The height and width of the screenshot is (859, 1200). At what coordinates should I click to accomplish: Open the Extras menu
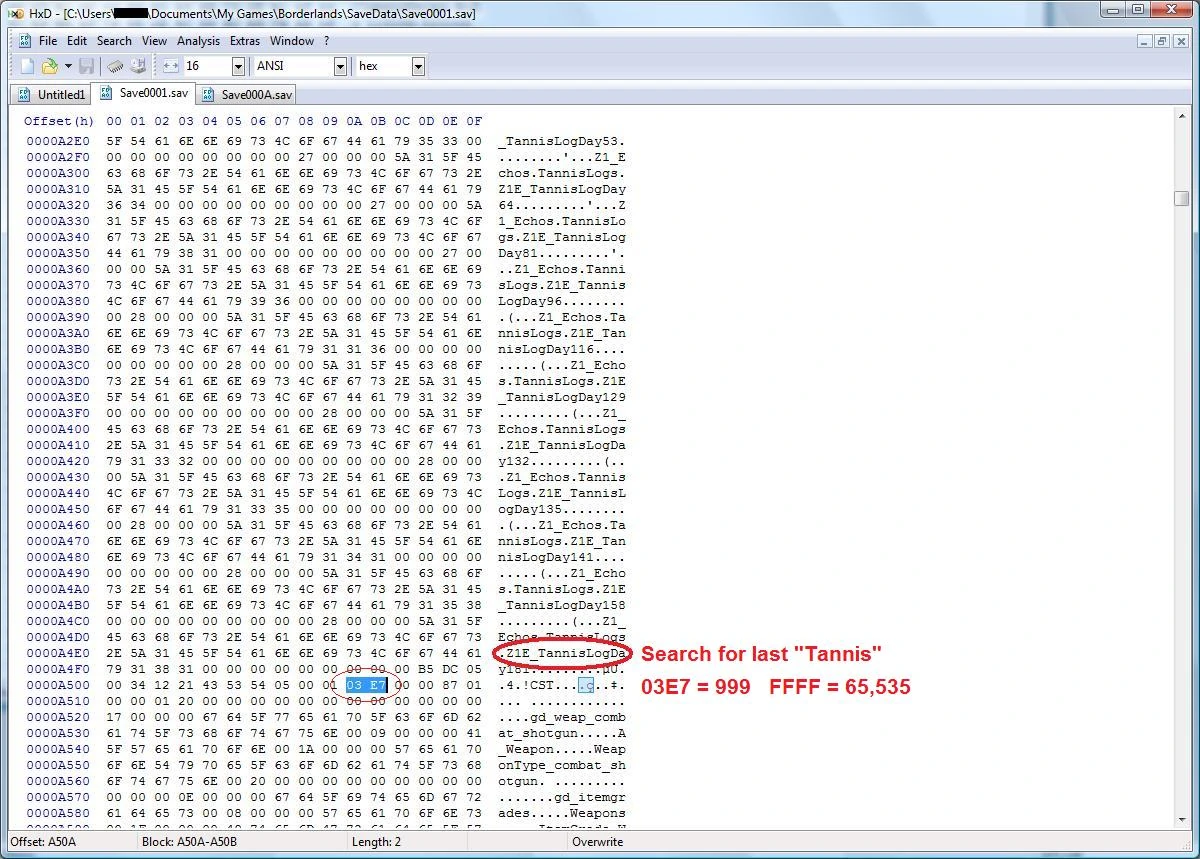245,41
